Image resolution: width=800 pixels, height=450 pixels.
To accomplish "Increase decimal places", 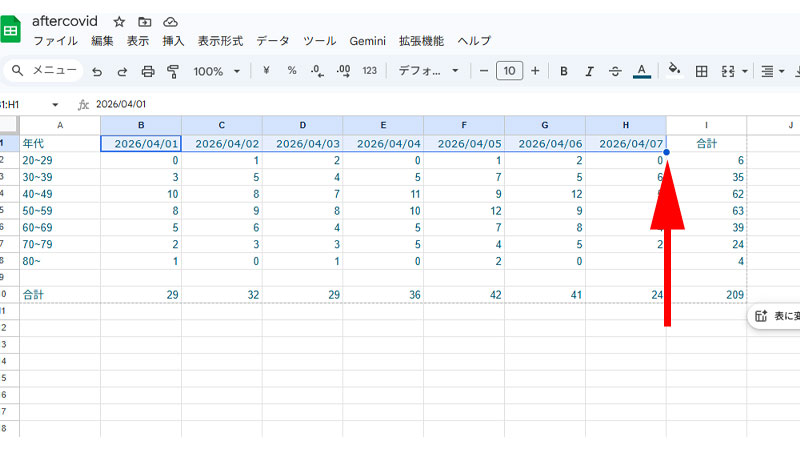I will [x=343, y=71].
